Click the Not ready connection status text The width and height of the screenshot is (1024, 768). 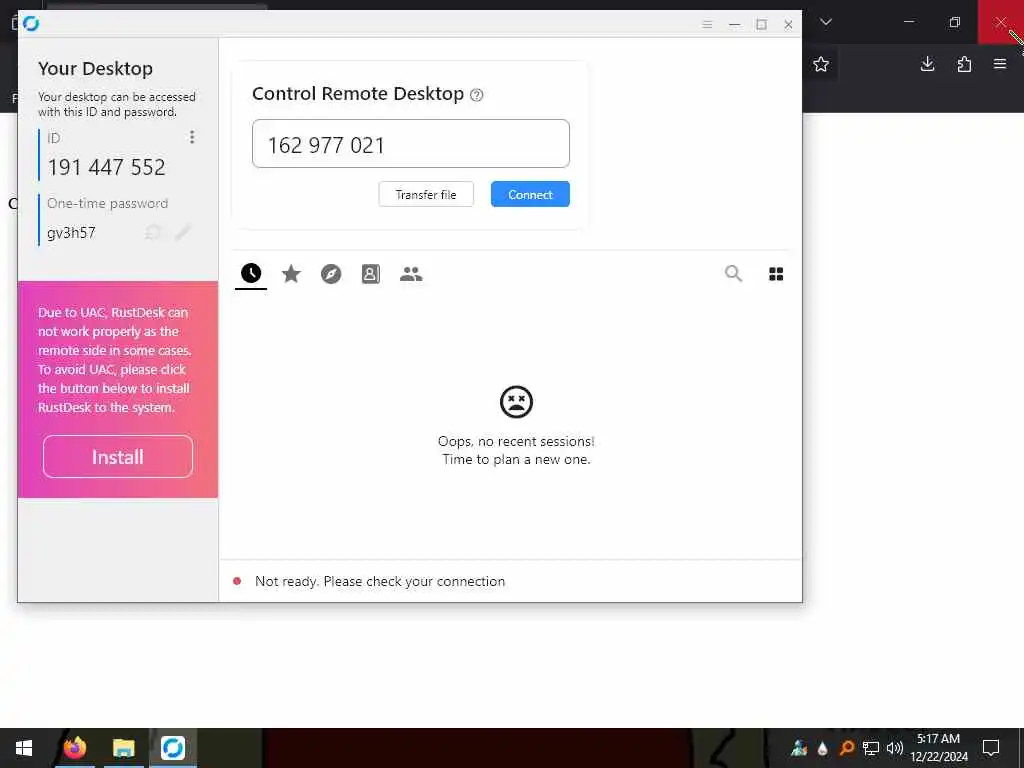(380, 581)
